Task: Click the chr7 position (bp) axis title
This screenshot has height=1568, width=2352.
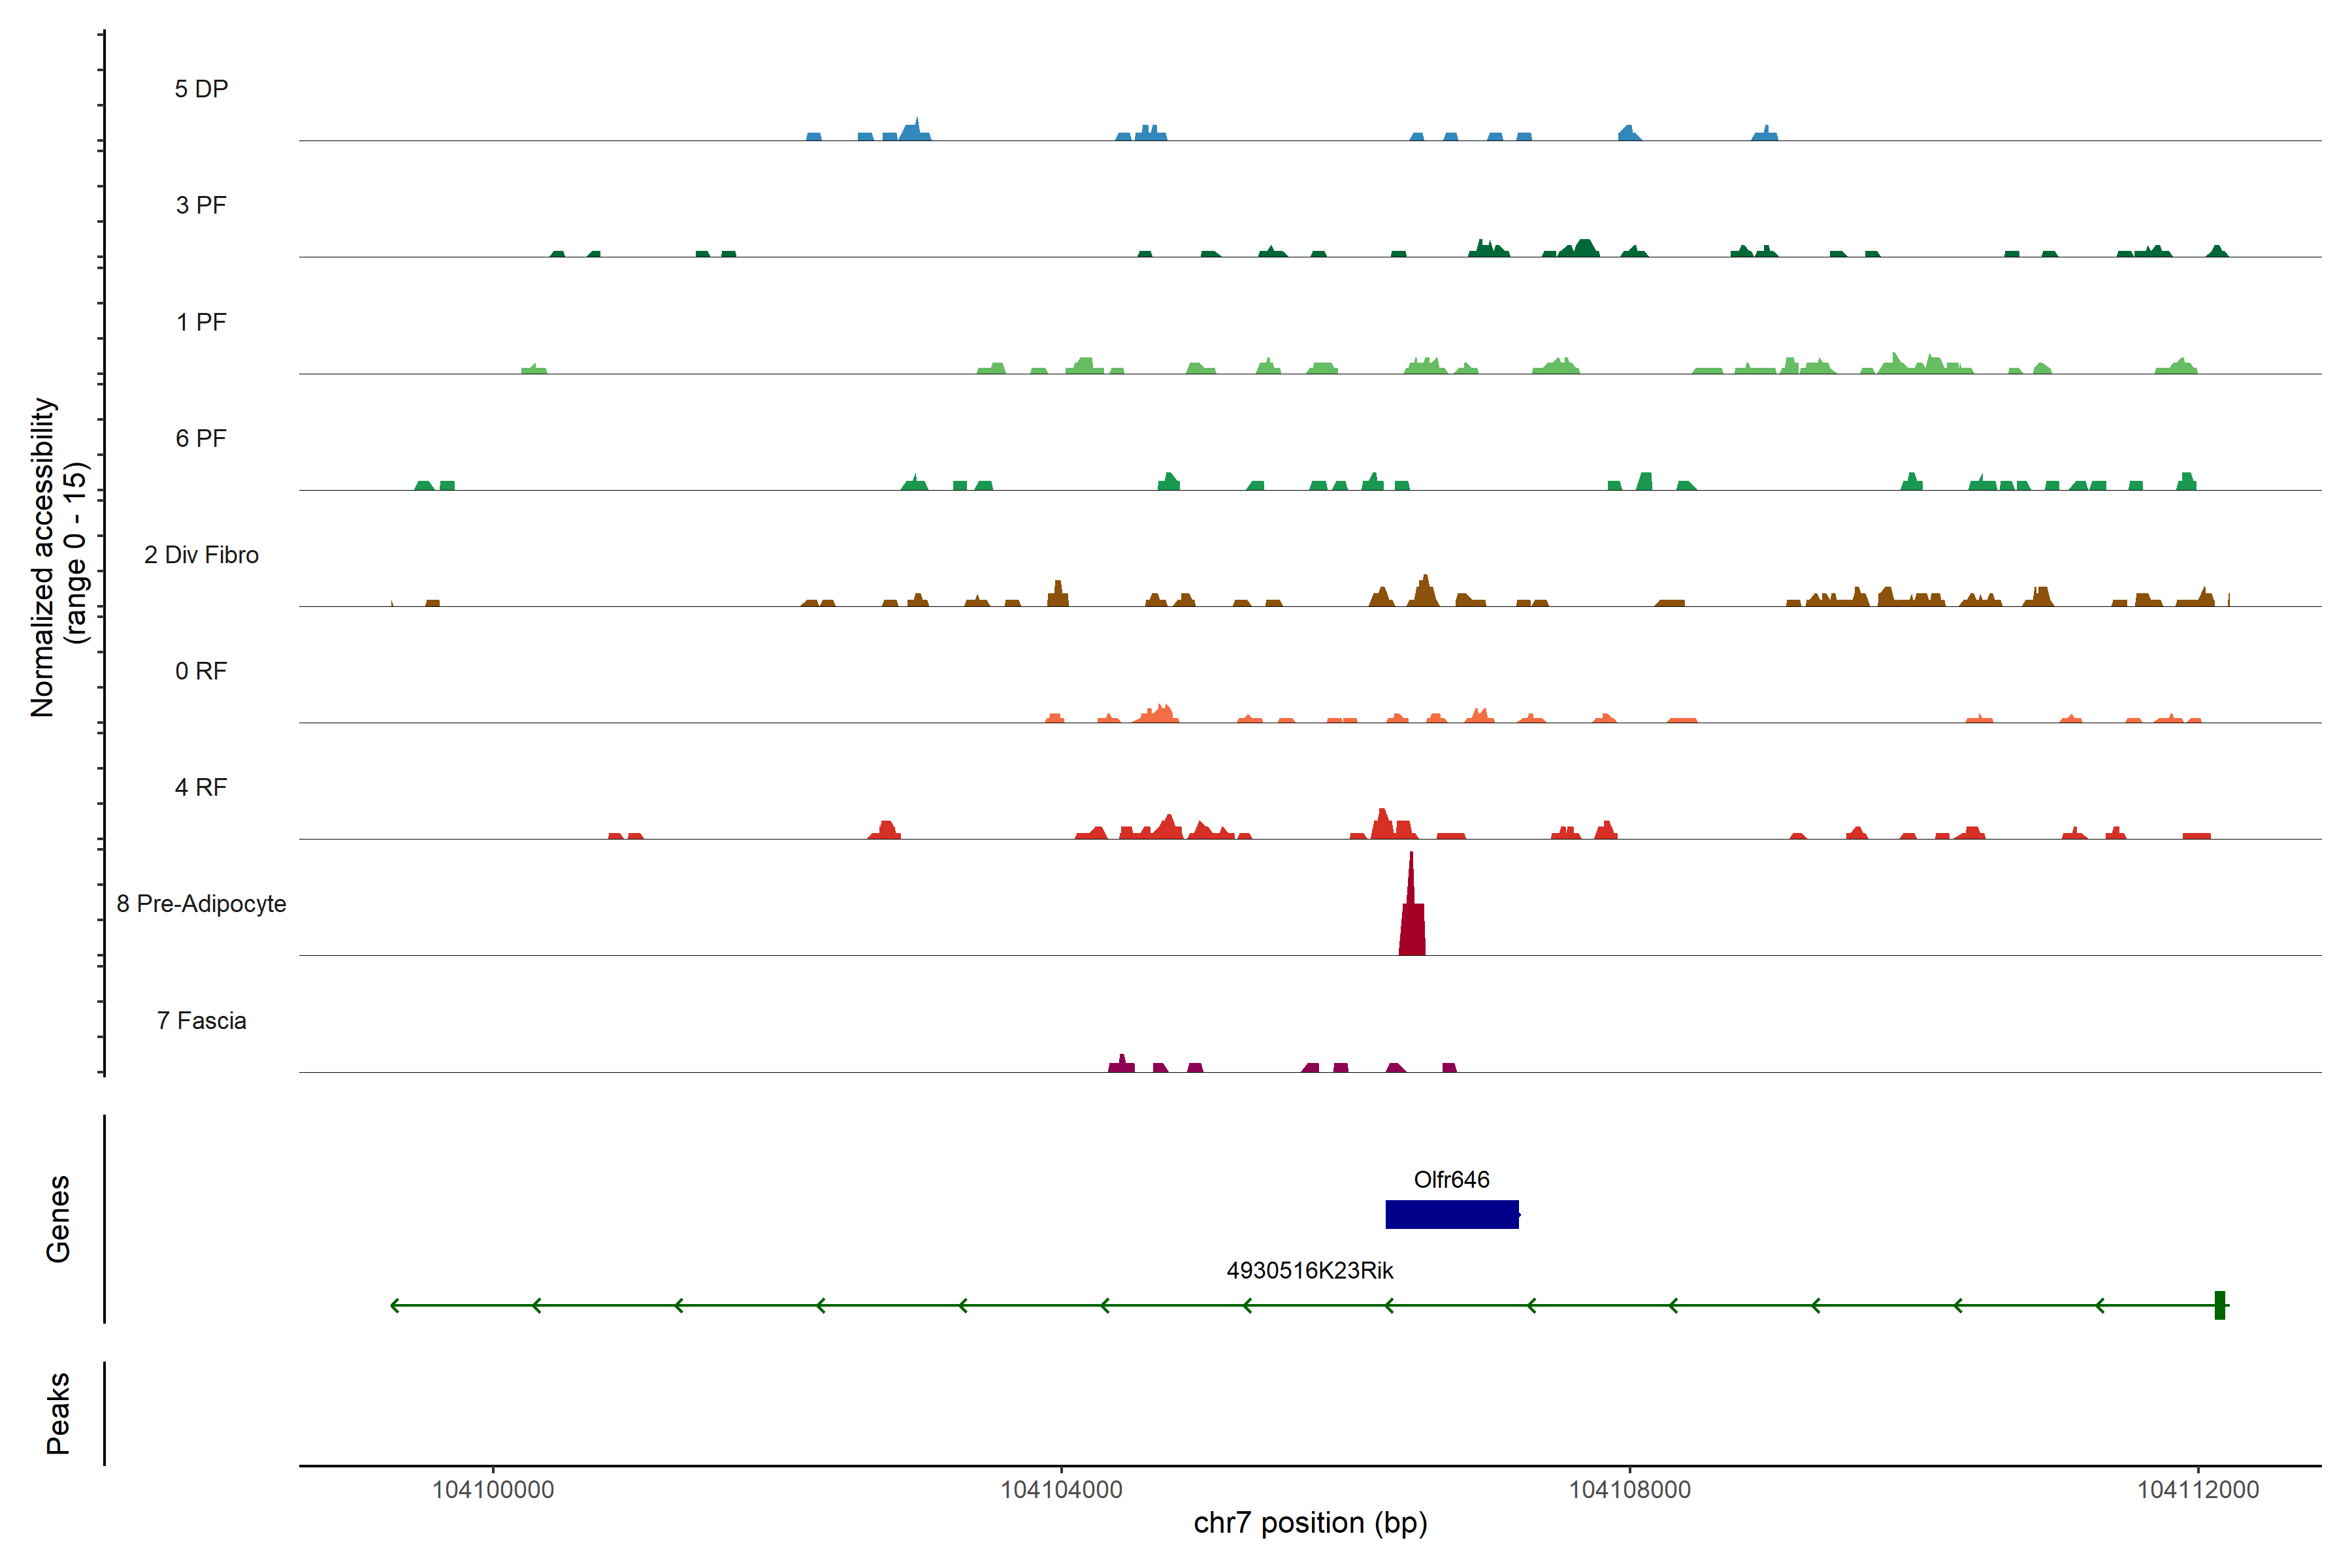Action: pos(1310,1523)
